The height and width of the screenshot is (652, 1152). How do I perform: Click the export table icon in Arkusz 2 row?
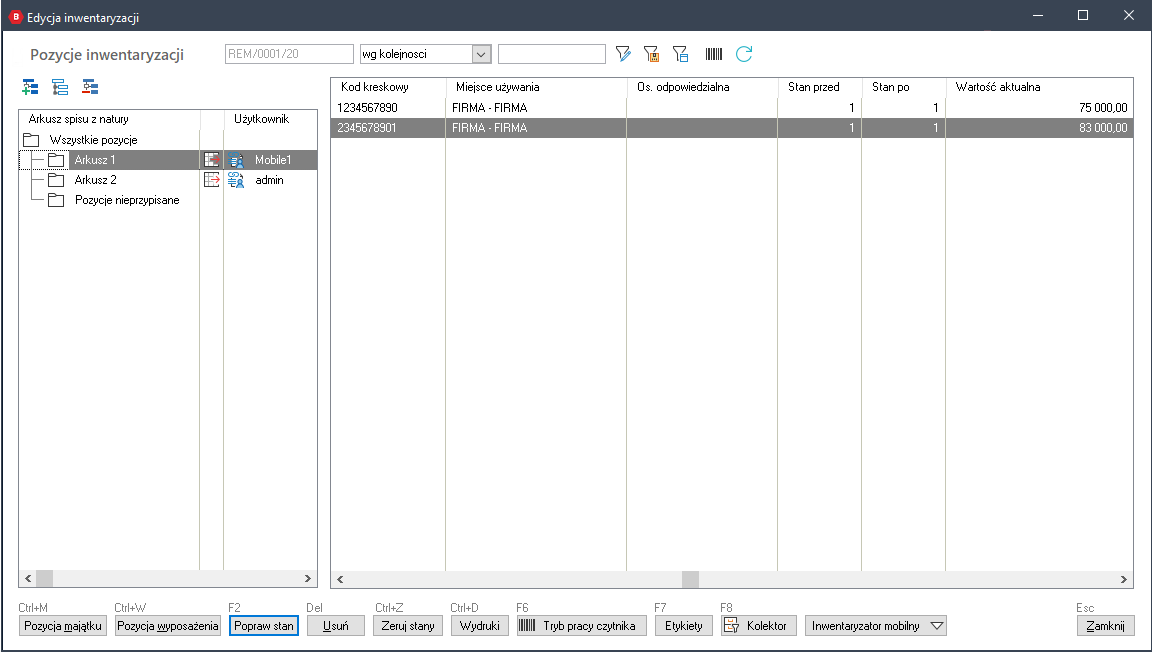pos(212,179)
